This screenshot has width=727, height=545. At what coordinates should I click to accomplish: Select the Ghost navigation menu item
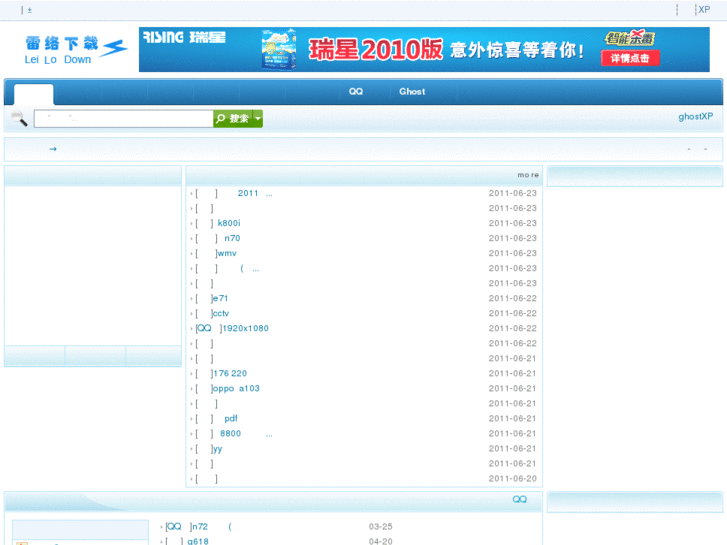(x=412, y=91)
